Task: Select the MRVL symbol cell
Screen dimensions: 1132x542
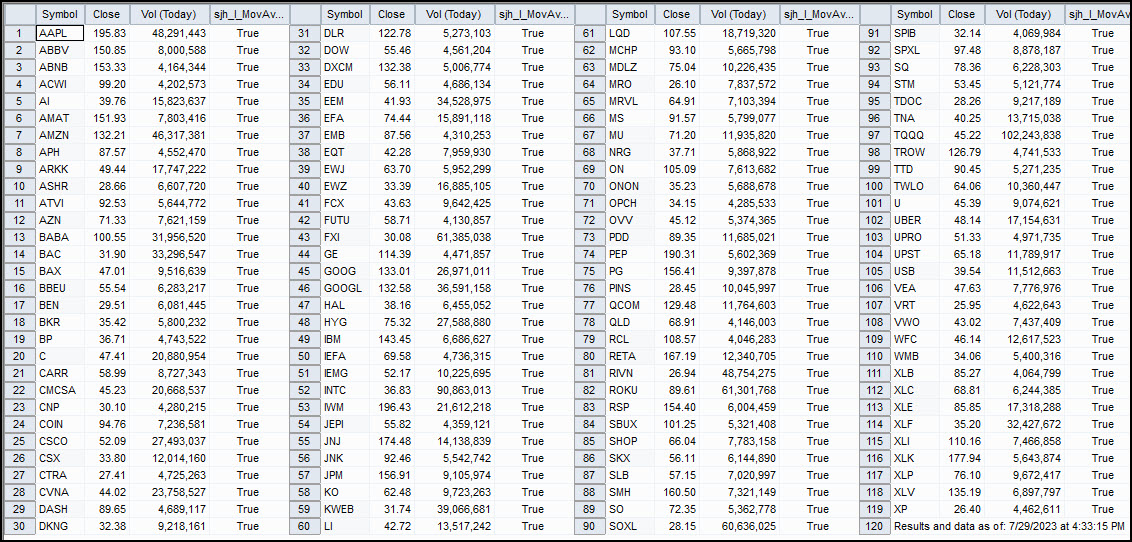Action: coord(630,101)
